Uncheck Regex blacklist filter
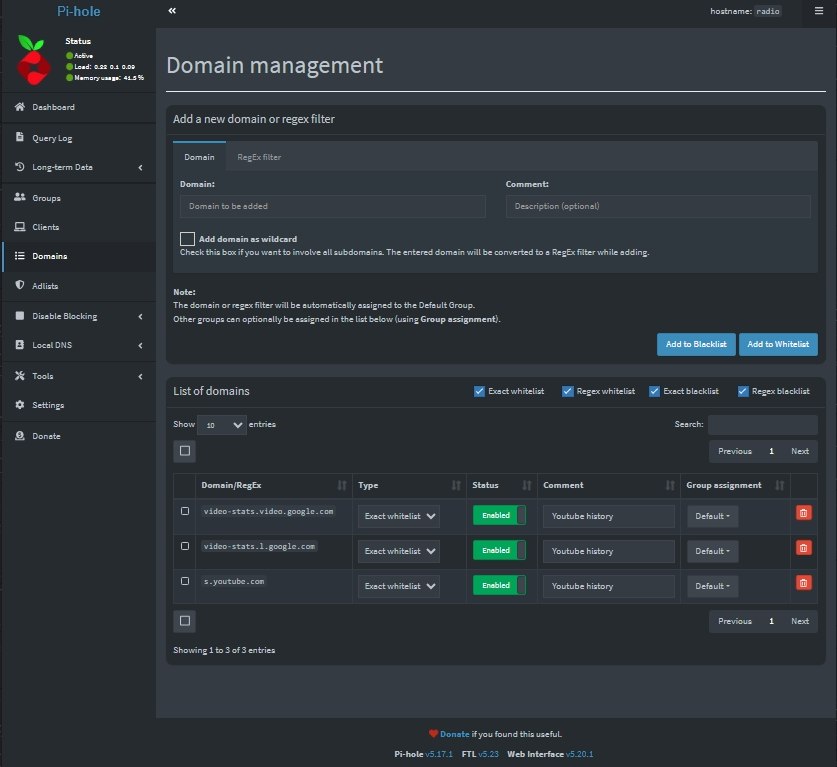This screenshot has height=767, width=837. (x=743, y=391)
